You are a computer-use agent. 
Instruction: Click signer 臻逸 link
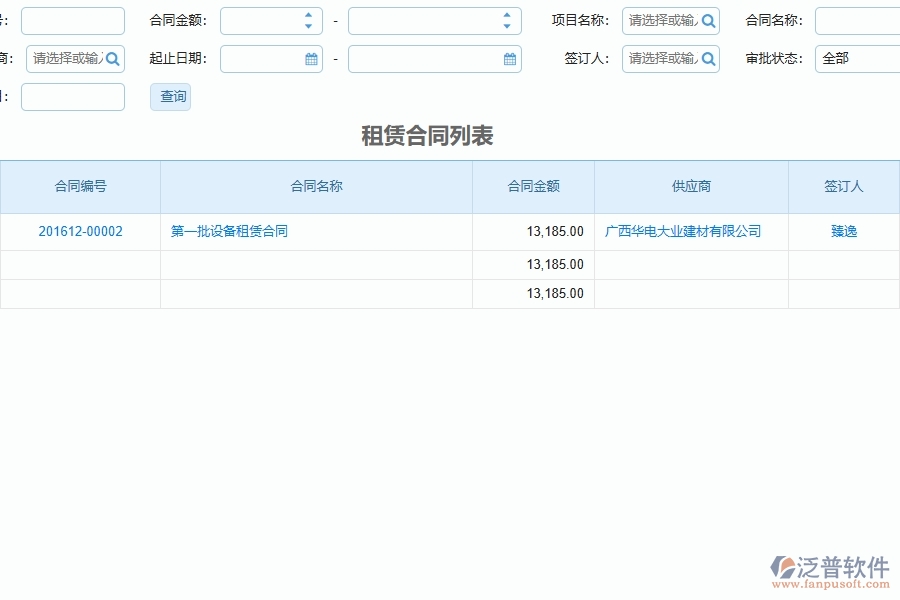842,231
